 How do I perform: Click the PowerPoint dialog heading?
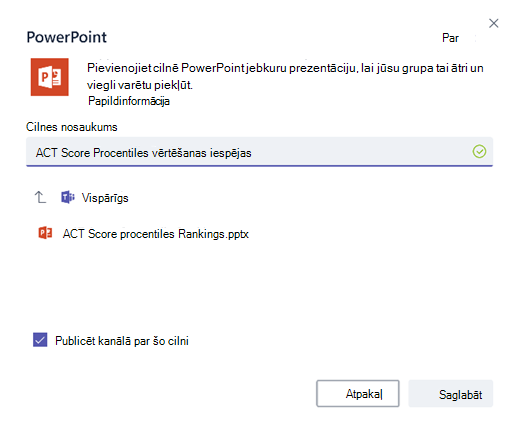[67, 37]
